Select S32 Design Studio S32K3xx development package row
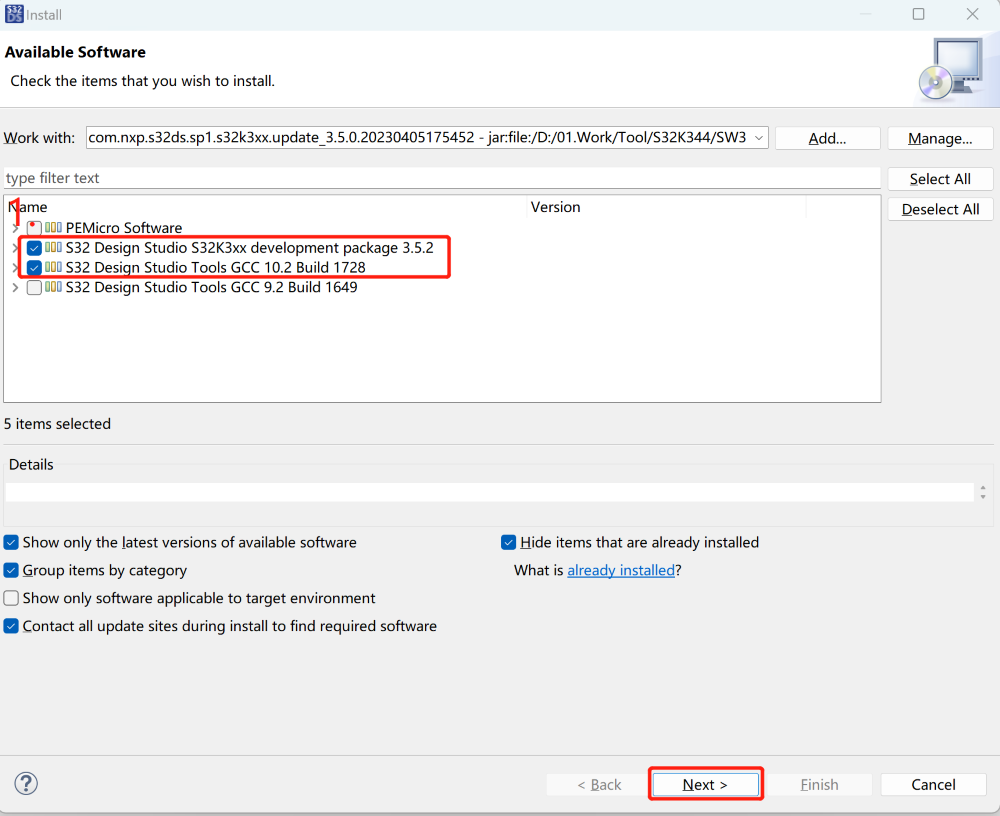 point(249,248)
